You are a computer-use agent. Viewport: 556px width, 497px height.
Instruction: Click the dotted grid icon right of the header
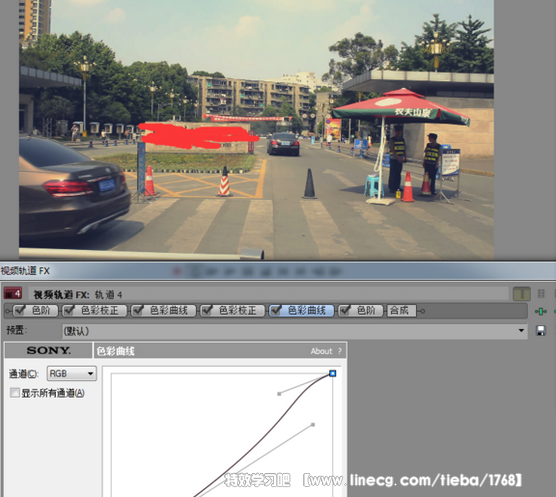[541, 294]
